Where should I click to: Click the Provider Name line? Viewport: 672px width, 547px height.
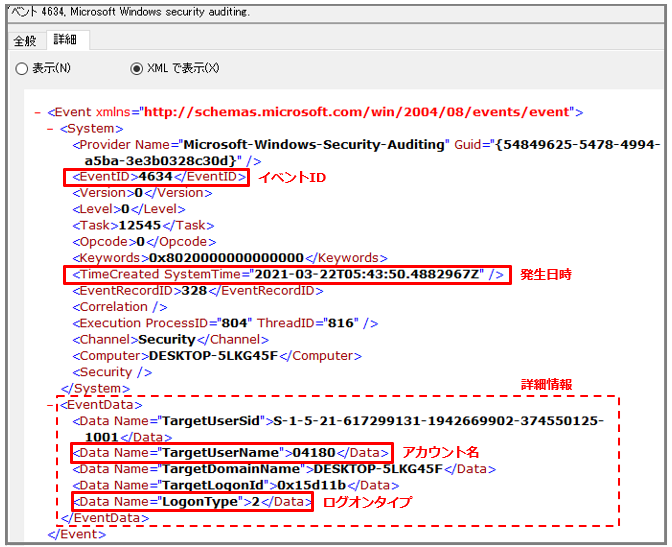tap(366, 153)
